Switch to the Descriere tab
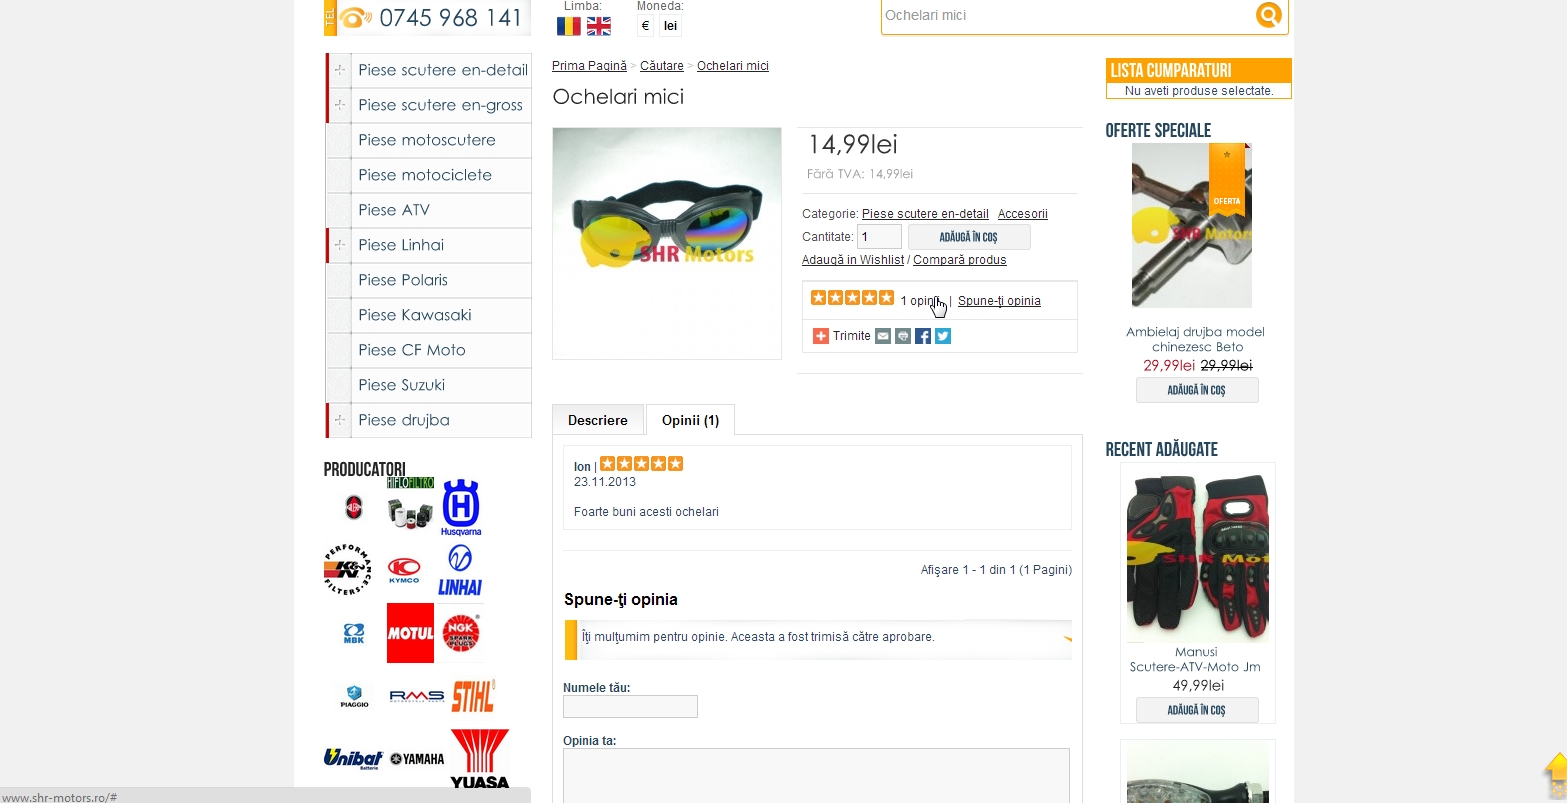This screenshot has width=1567, height=803. pos(598,420)
